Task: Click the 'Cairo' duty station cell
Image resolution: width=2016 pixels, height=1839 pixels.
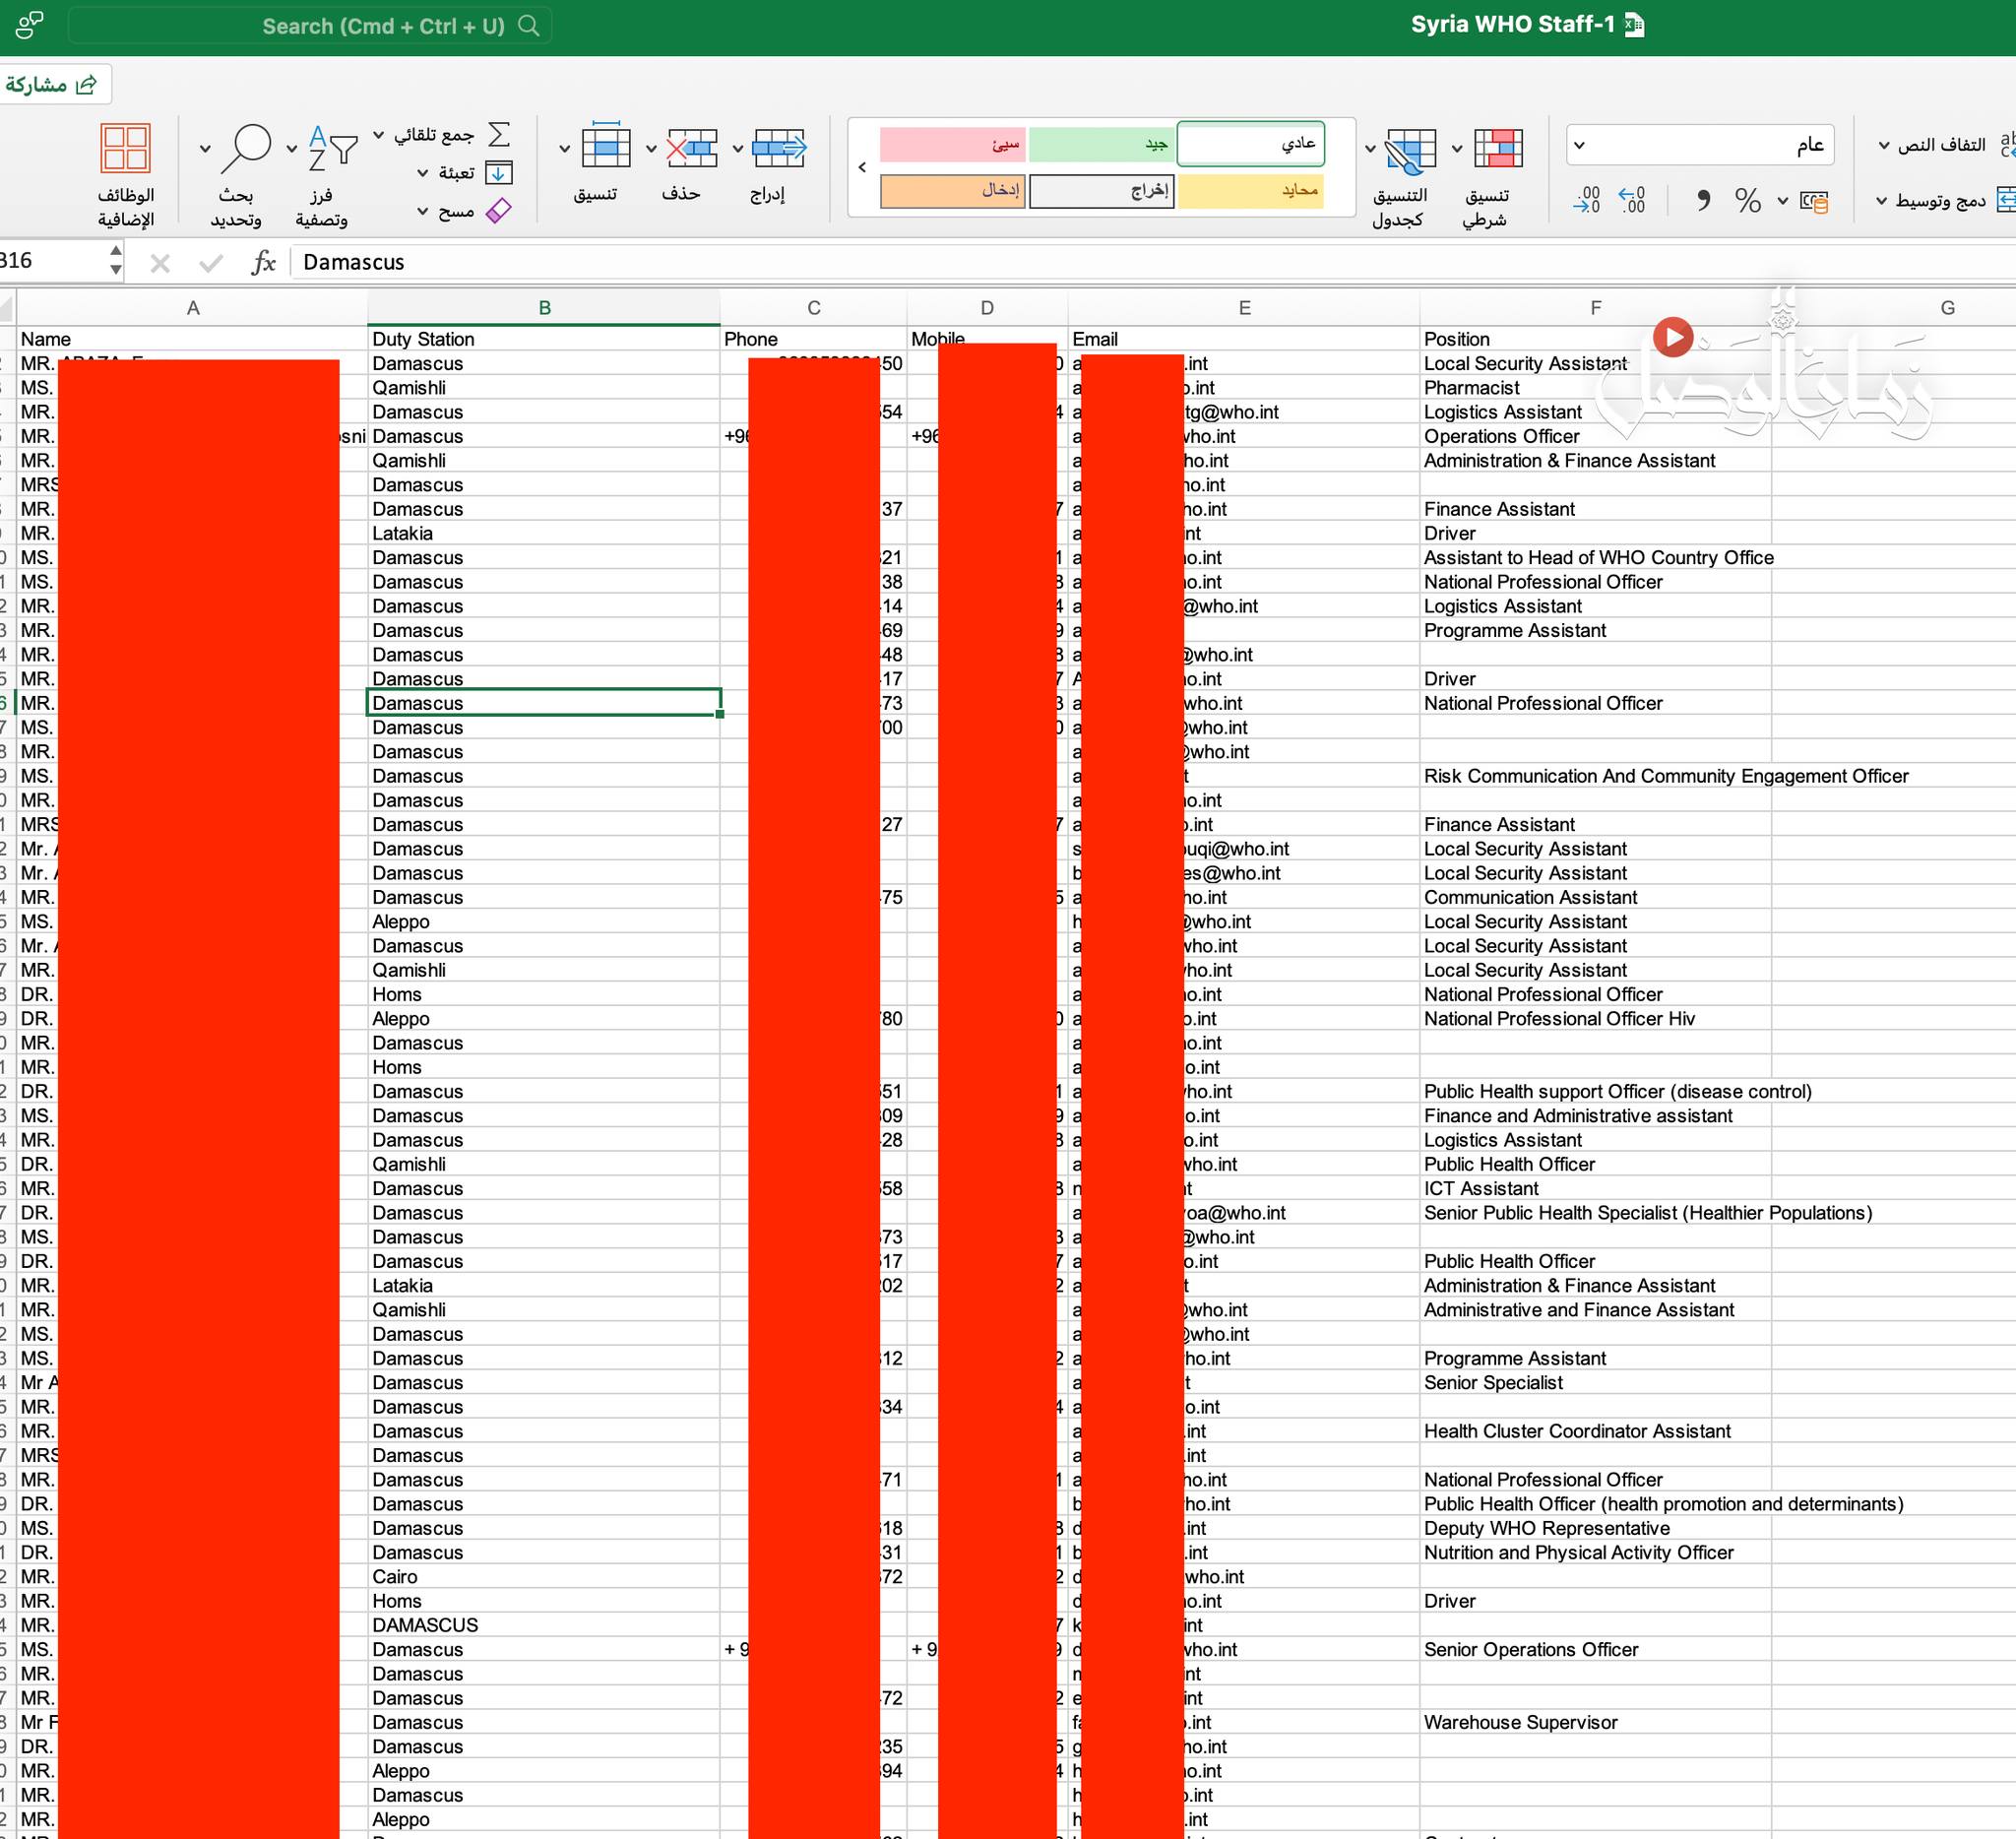Action: point(544,1577)
